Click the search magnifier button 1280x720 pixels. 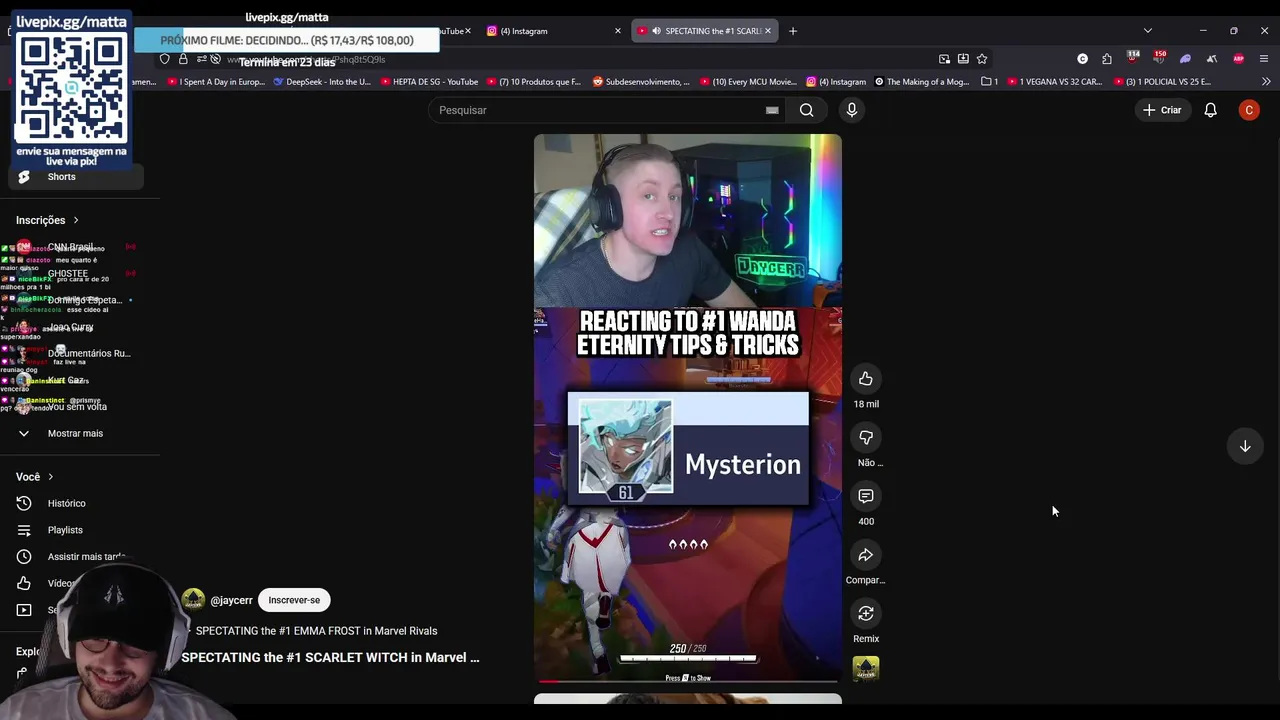pos(807,110)
